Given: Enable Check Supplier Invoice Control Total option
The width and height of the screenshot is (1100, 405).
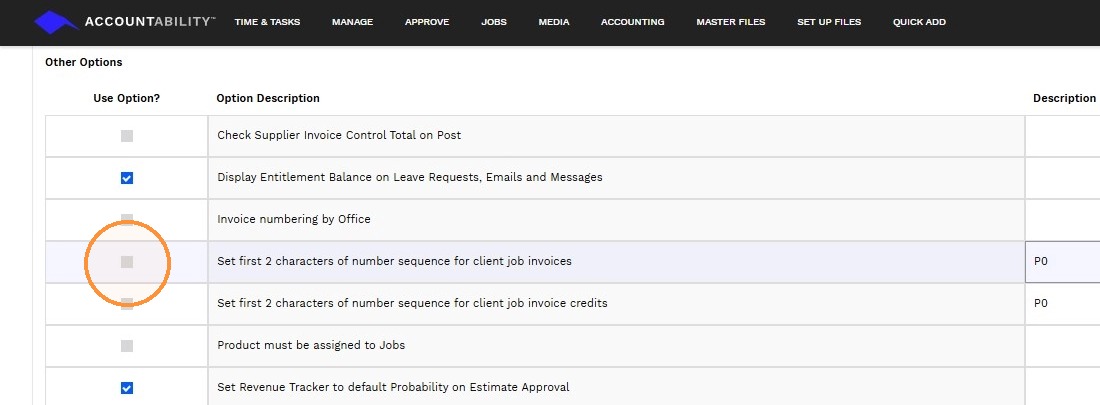Looking at the screenshot, I should [127, 136].
